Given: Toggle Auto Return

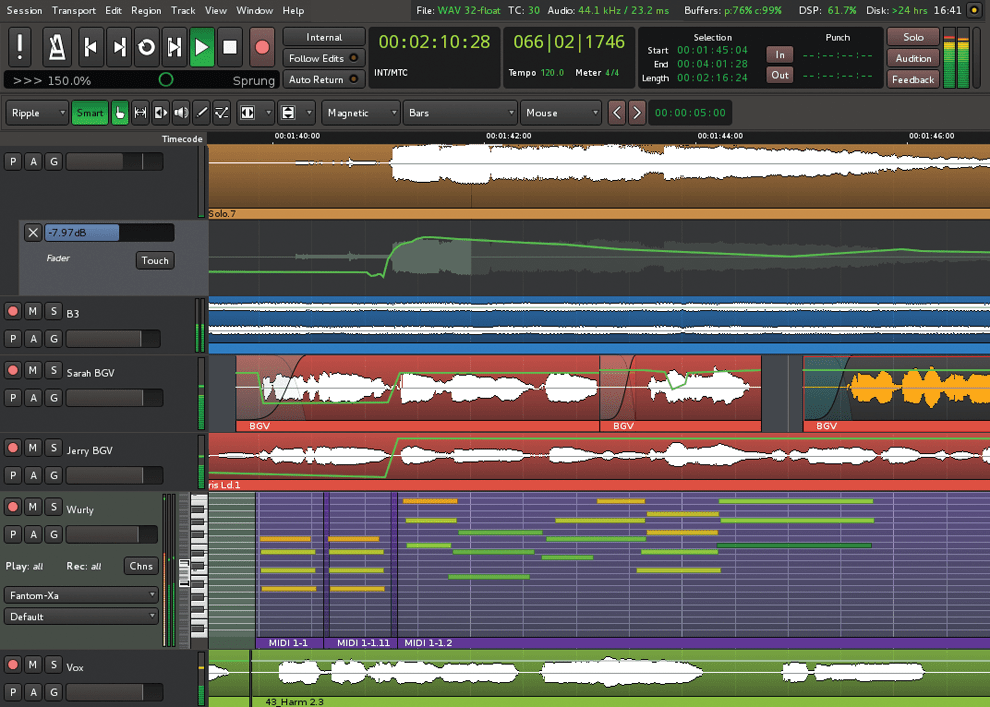Looking at the screenshot, I should [323, 79].
